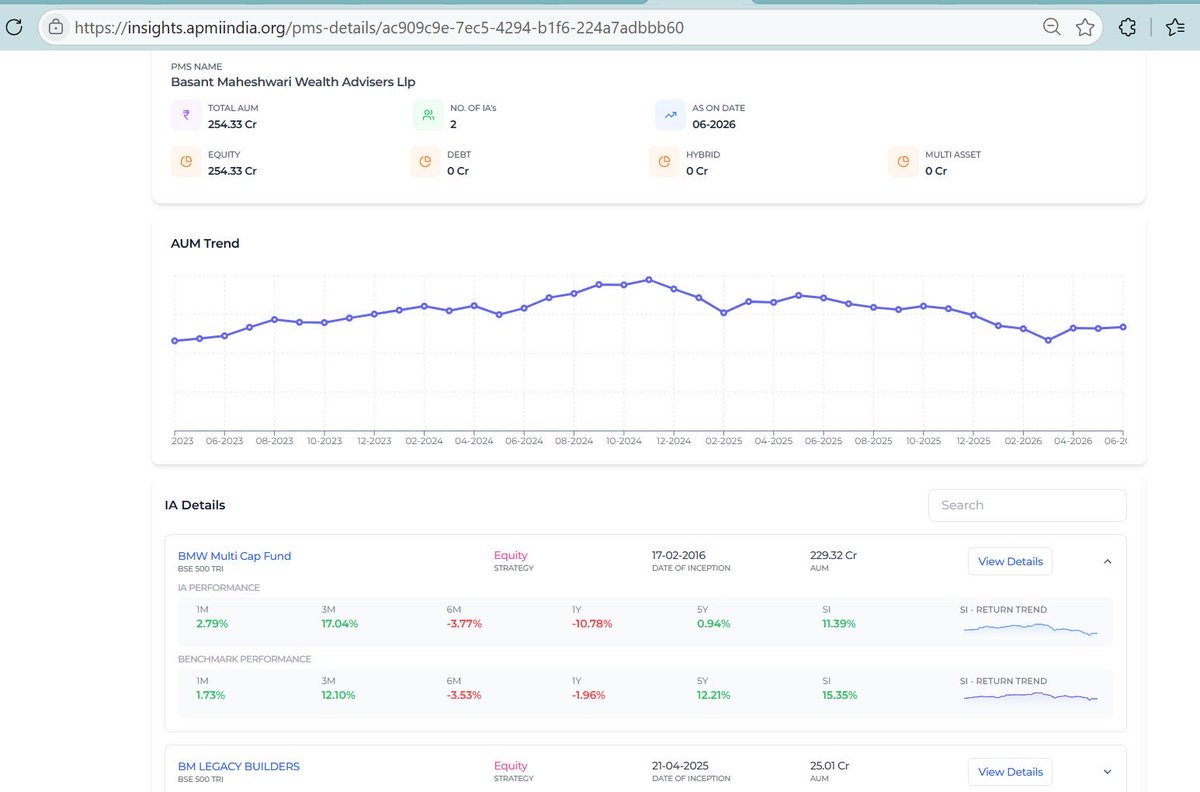Select the As On Date value 06-2026
This screenshot has height=792, width=1200.
click(714, 124)
